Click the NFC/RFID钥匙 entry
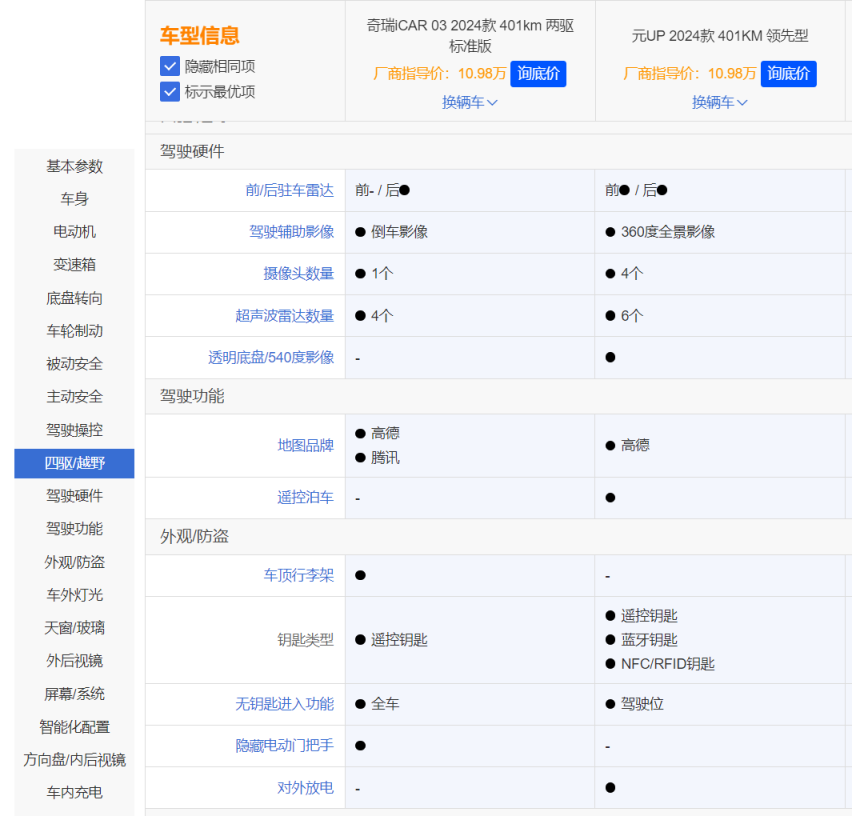852x816 pixels. pos(668,664)
